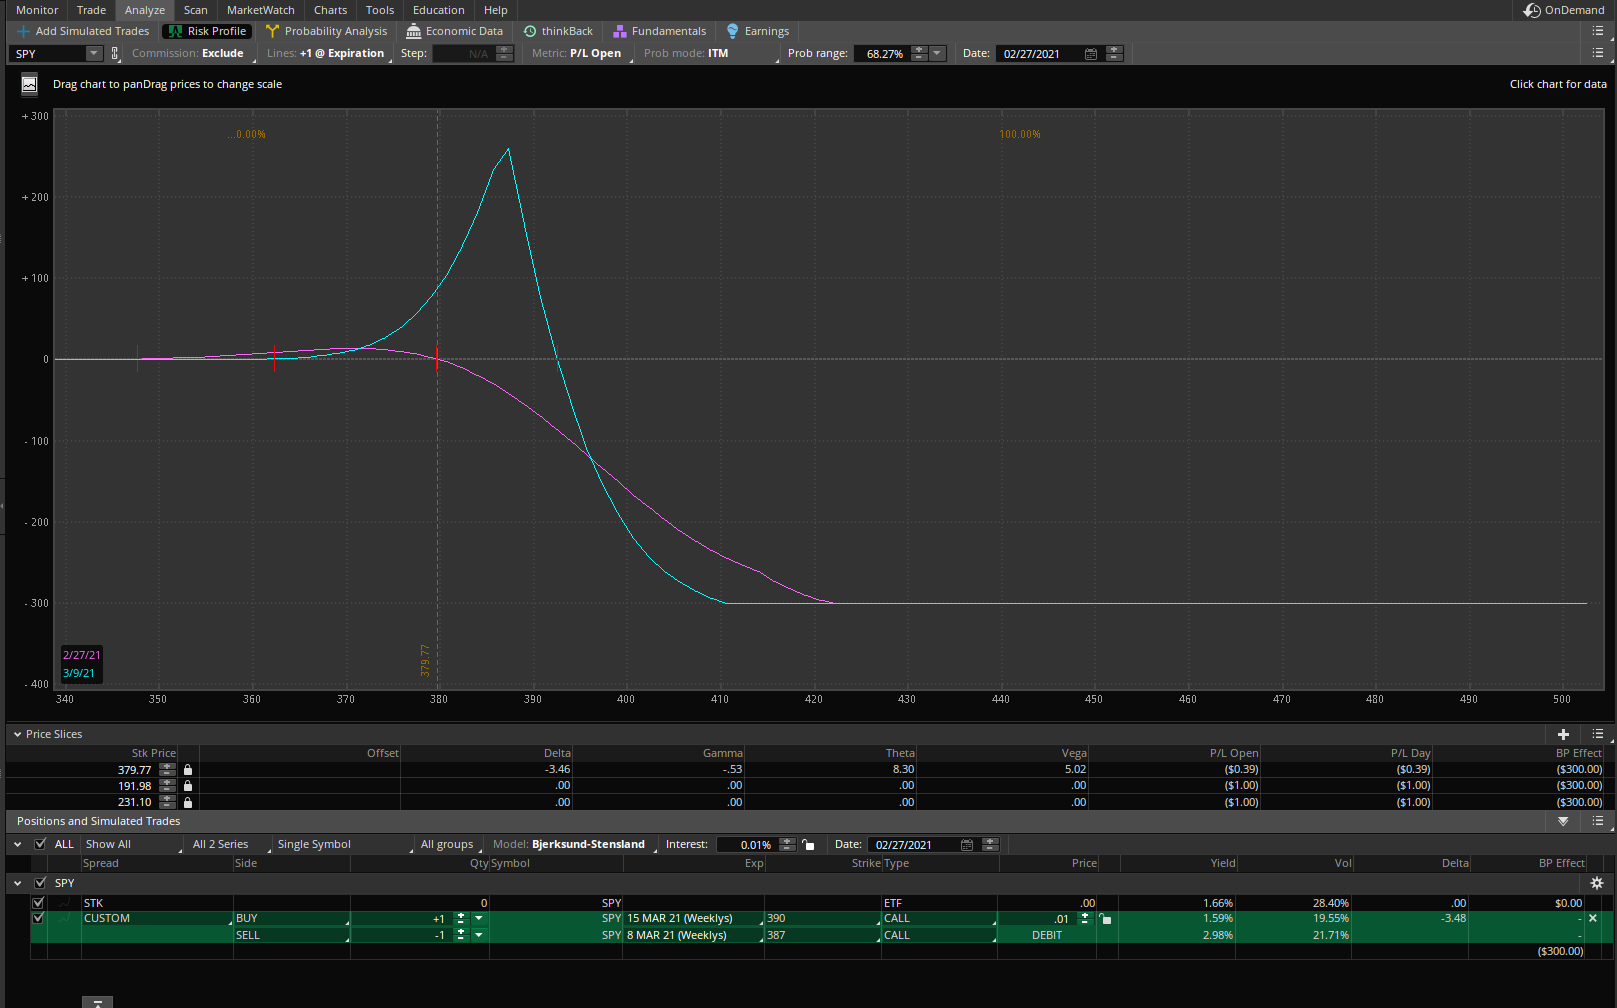Open the Fundamentals tab
This screenshot has height=1008, width=1617.
[659, 31]
